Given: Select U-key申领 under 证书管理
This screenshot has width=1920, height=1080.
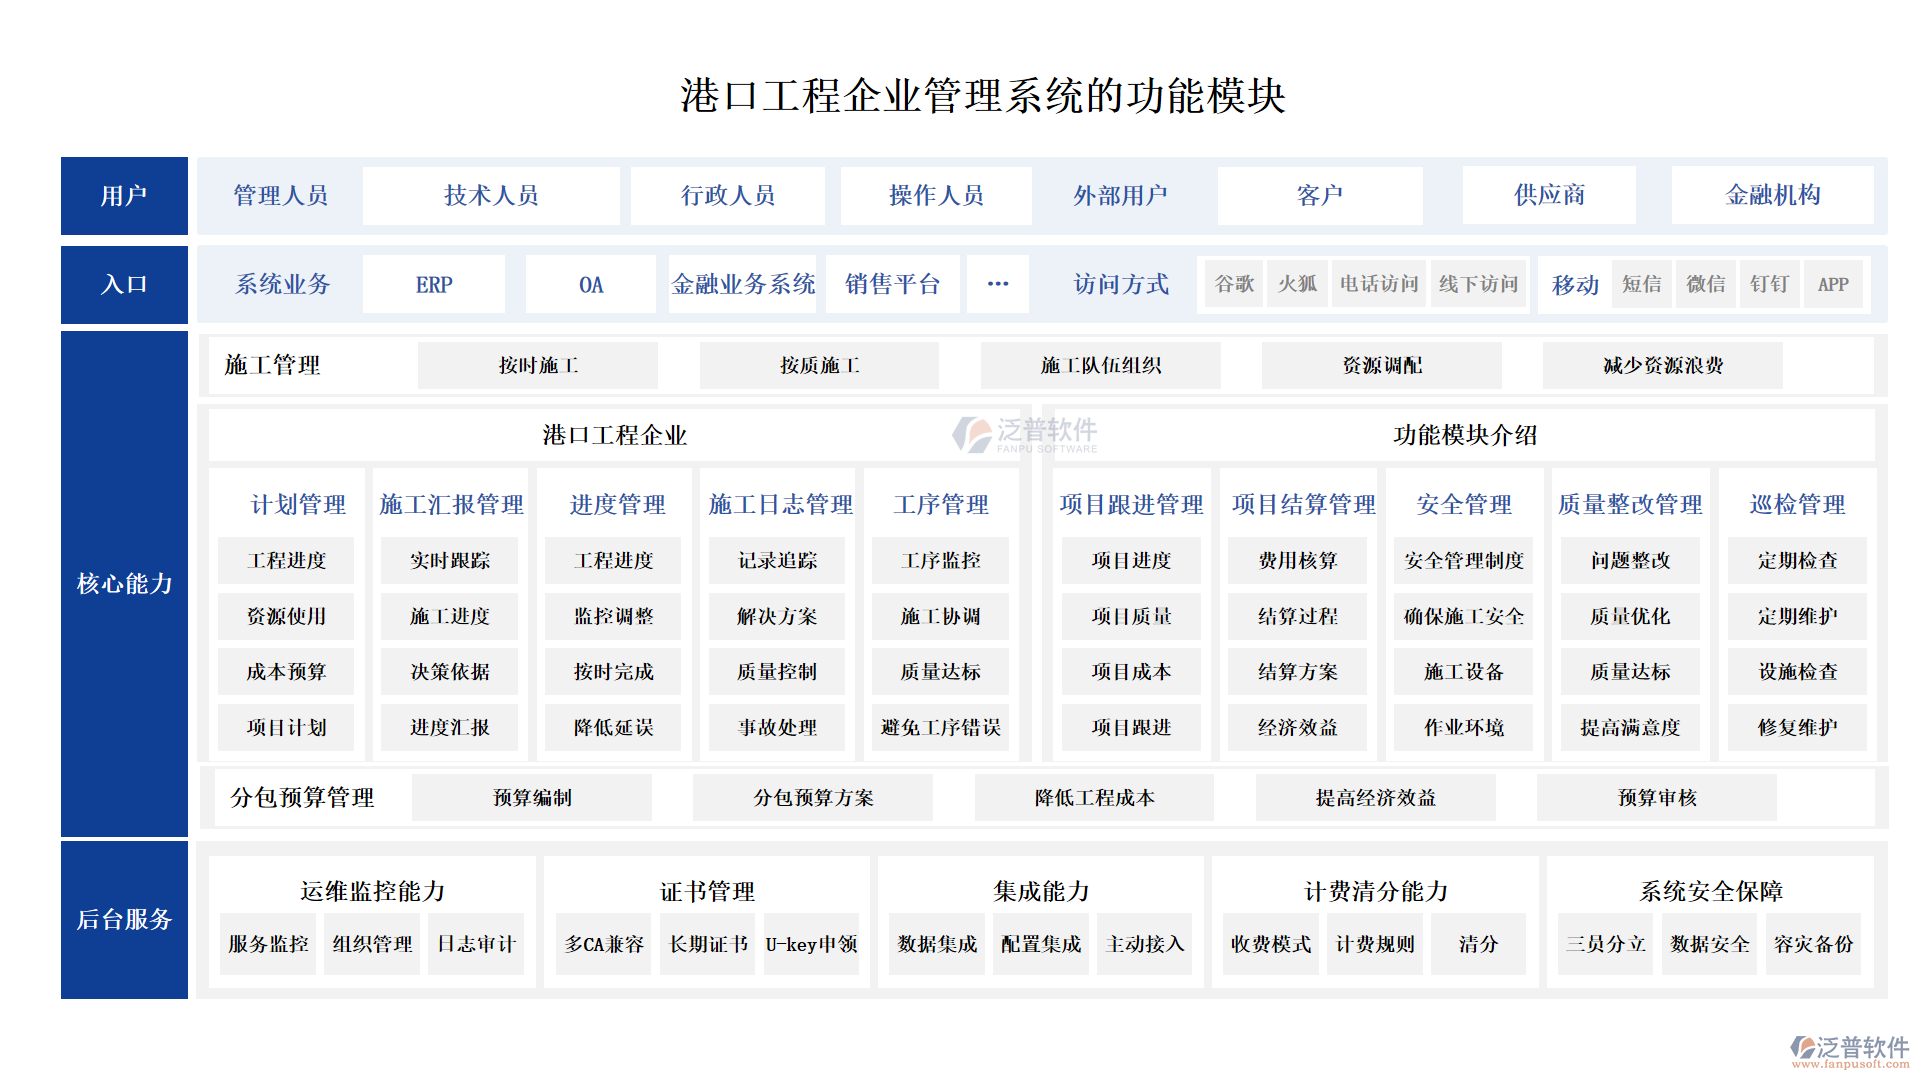Looking at the screenshot, I should [x=811, y=944].
